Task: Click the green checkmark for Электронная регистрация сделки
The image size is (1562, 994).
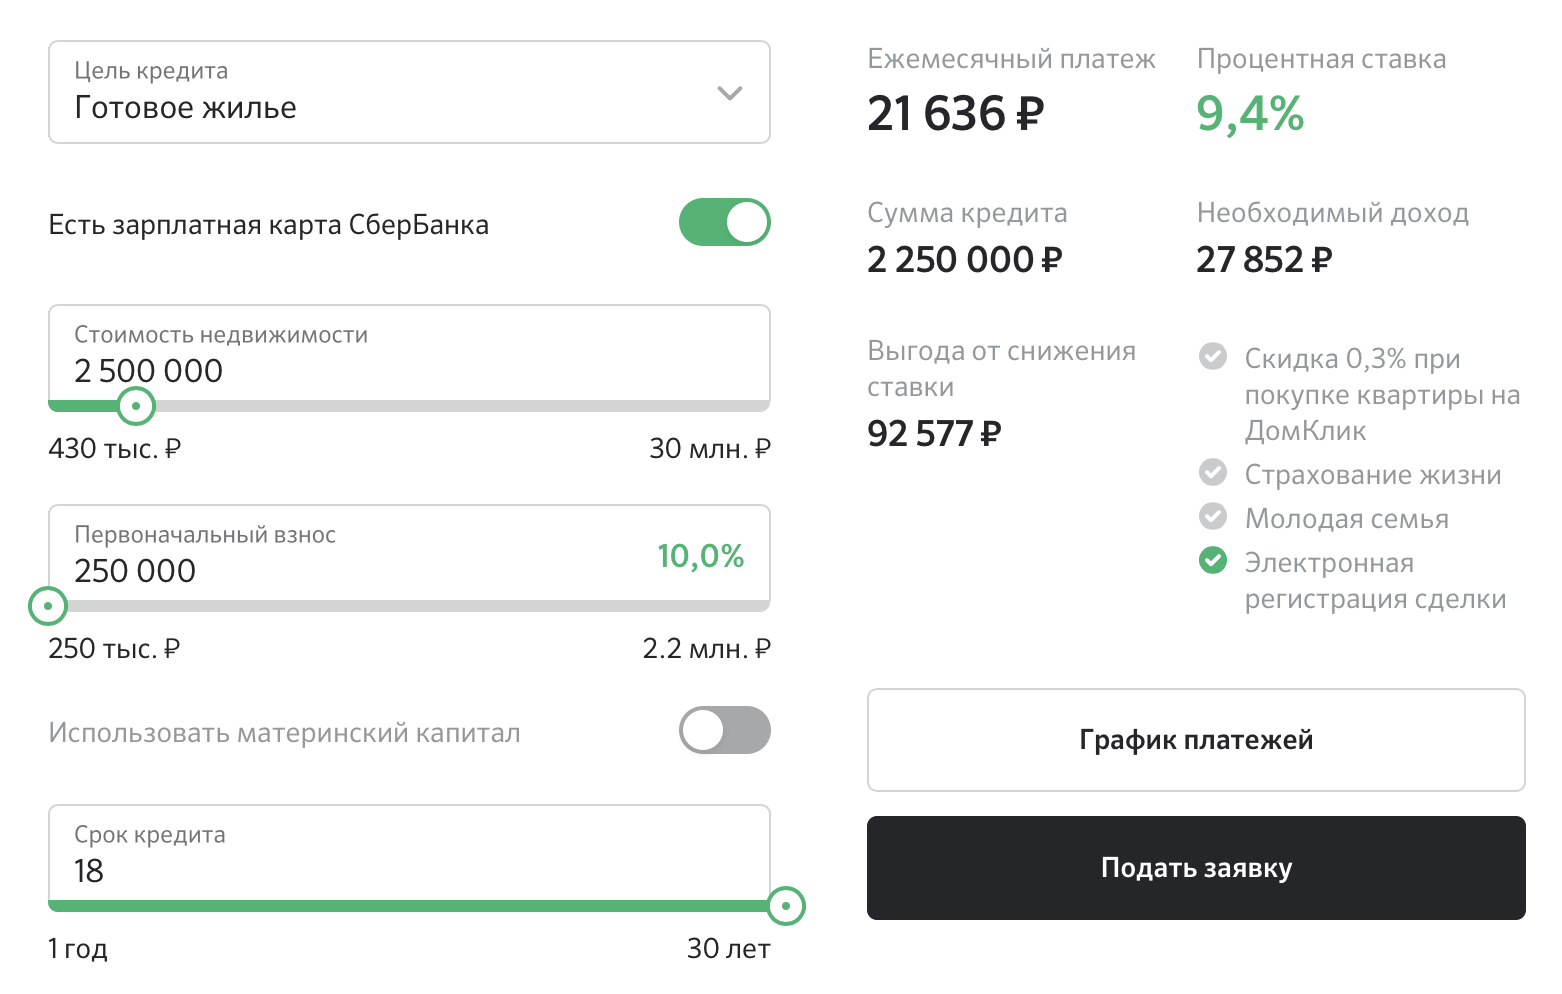Action: point(1213,560)
